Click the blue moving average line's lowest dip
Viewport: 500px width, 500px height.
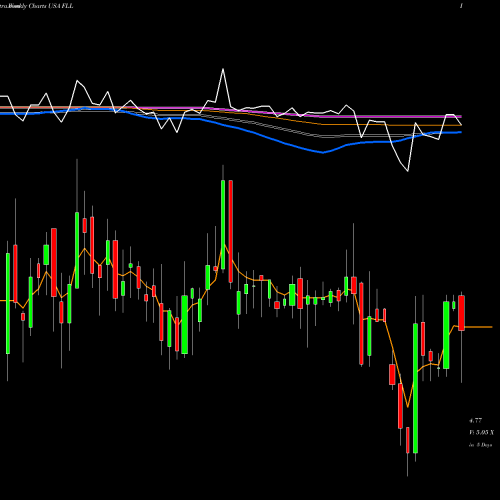(323, 153)
